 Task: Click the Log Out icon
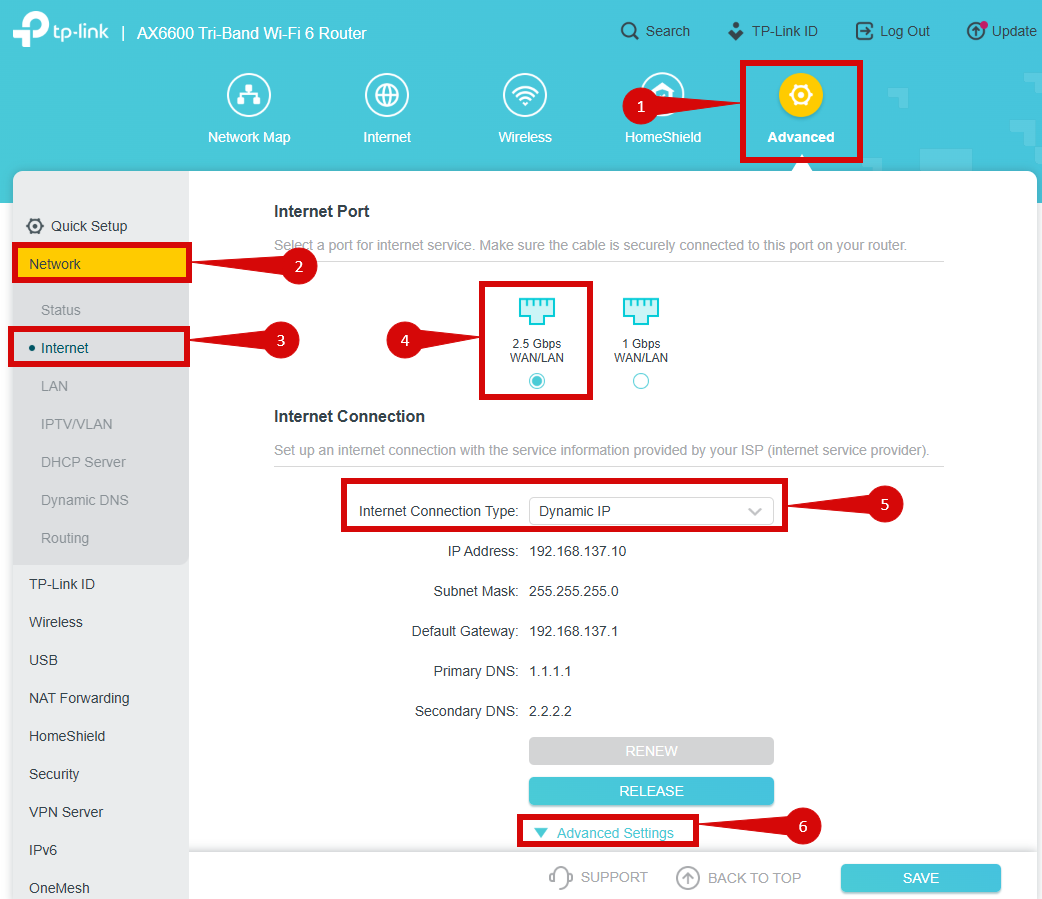tap(865, 31)
